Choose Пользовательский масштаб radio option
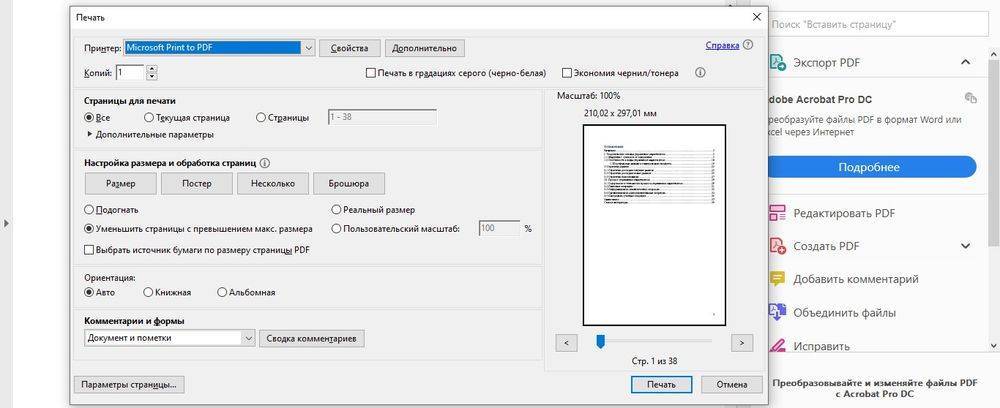Screen dimensions: 1000x408 click(336, 228)
